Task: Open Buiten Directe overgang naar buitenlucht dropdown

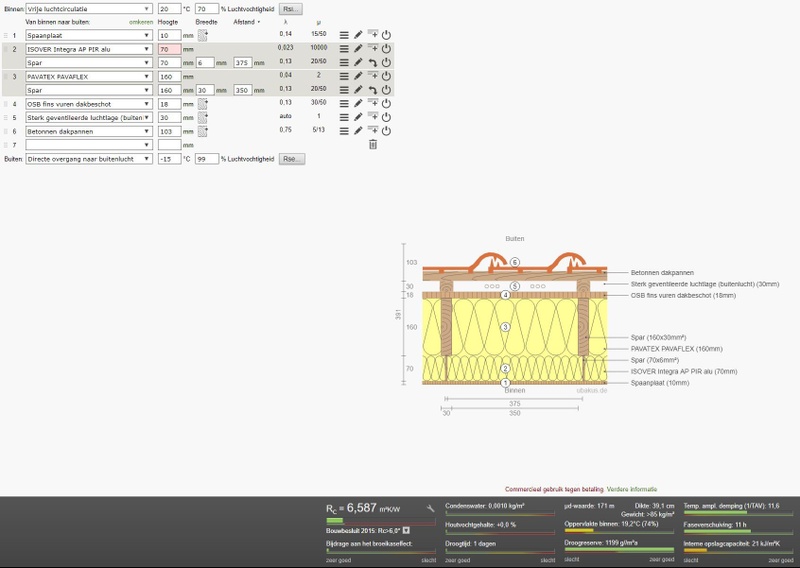Action: point(89,159)
